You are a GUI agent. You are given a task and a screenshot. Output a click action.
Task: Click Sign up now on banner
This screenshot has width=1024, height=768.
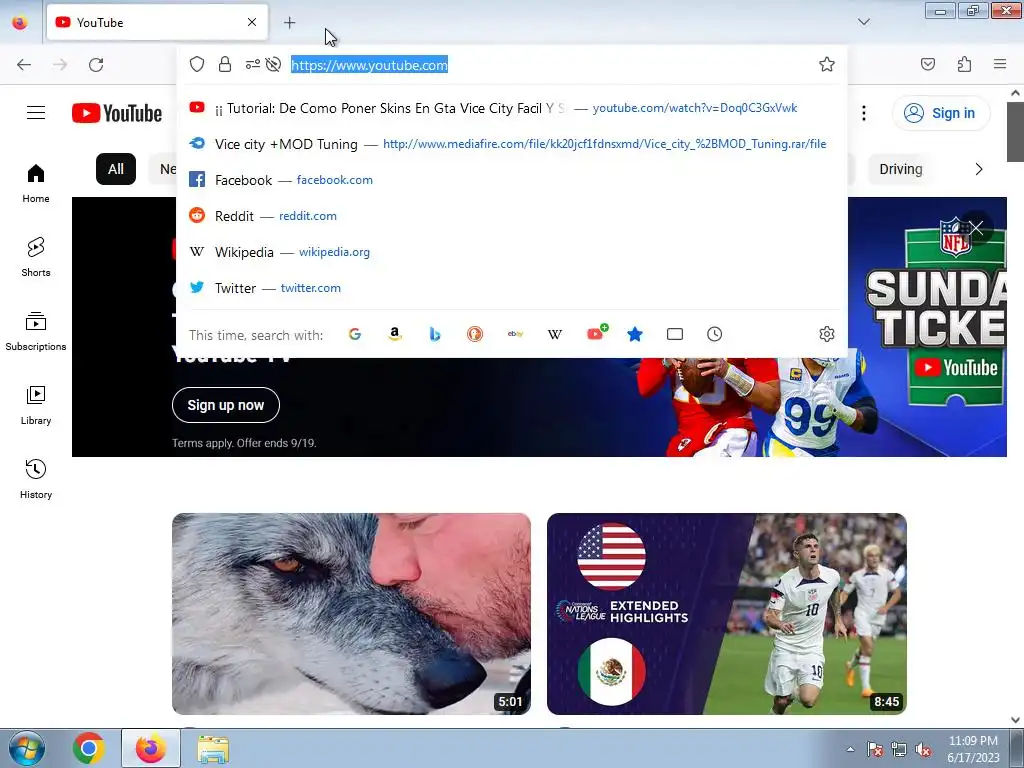coord(226,405)
